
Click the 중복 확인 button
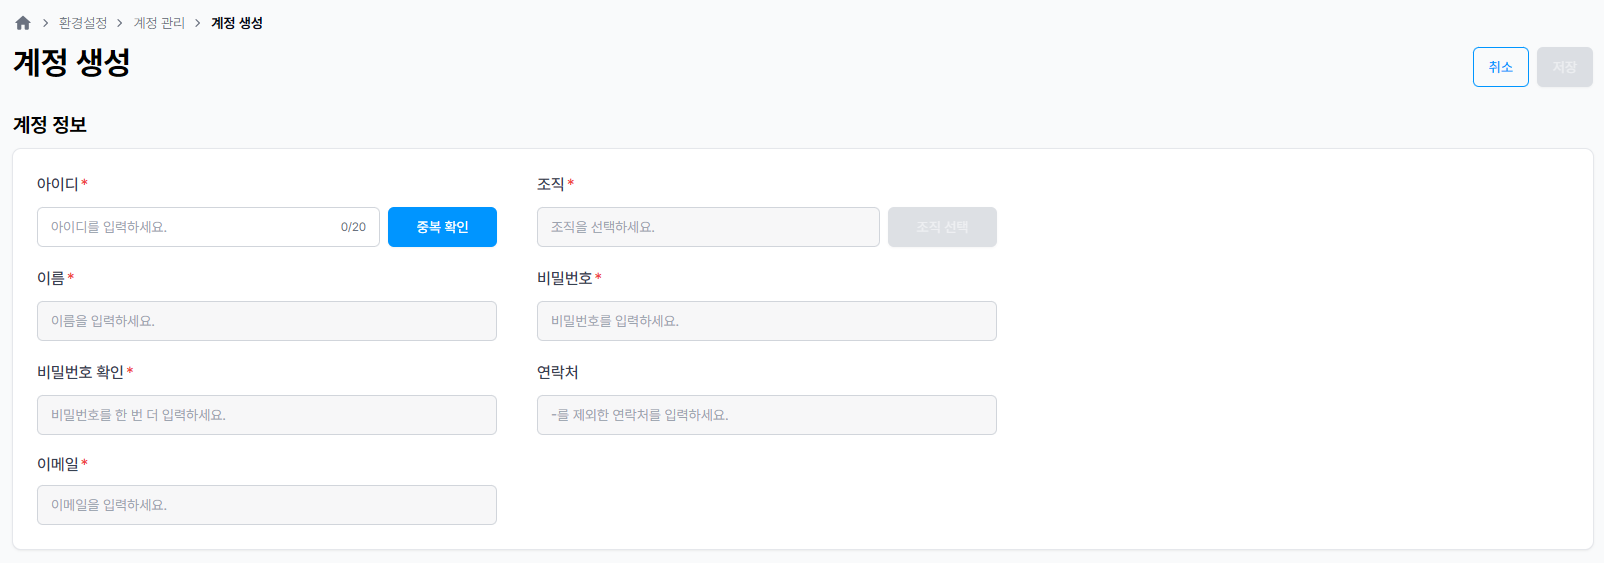(442, 227)
